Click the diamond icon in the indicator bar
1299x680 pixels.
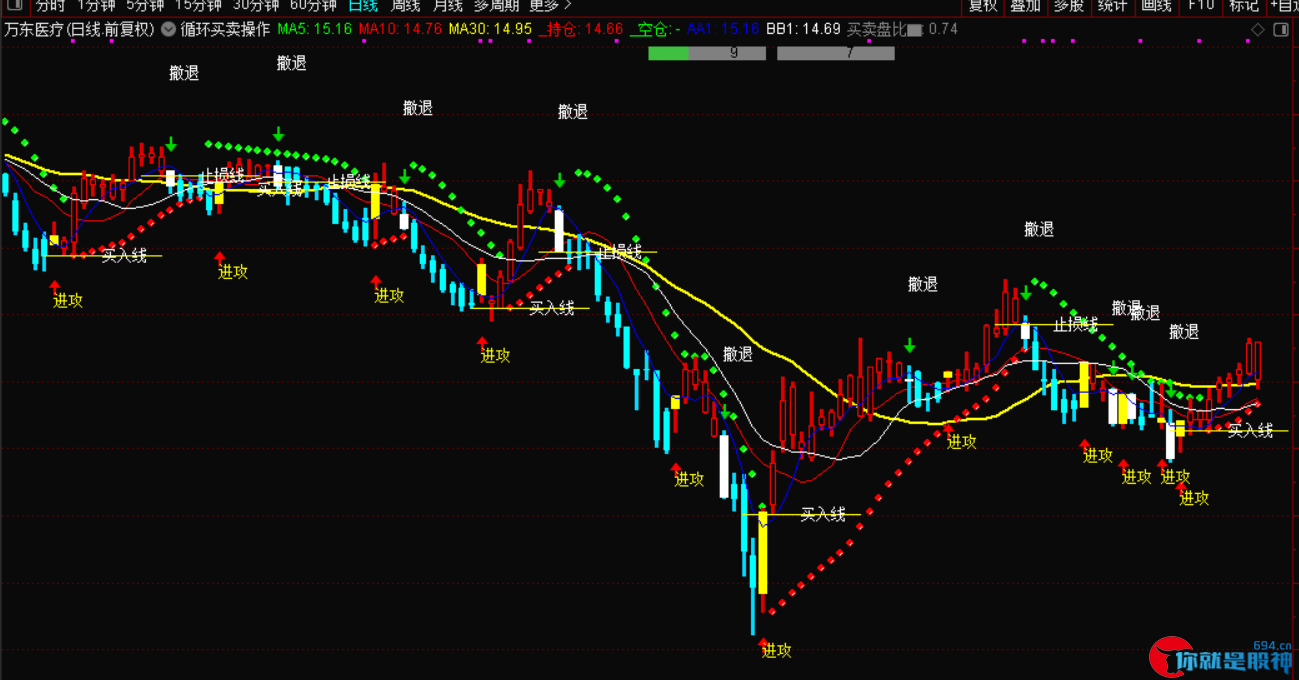click(1257, 30)
